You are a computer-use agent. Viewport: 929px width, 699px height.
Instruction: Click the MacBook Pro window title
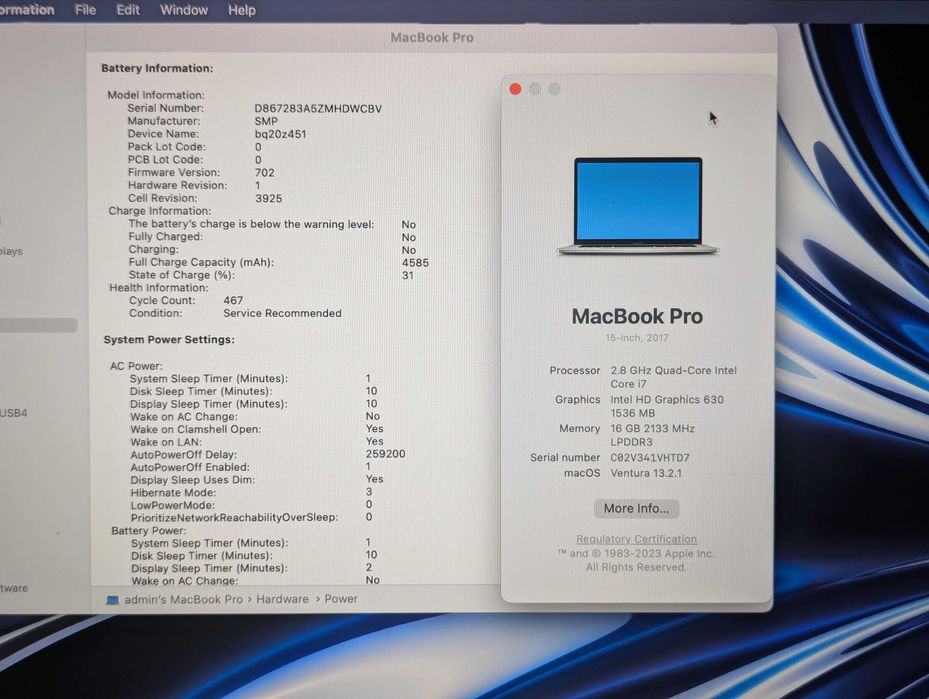coord(432,37)
